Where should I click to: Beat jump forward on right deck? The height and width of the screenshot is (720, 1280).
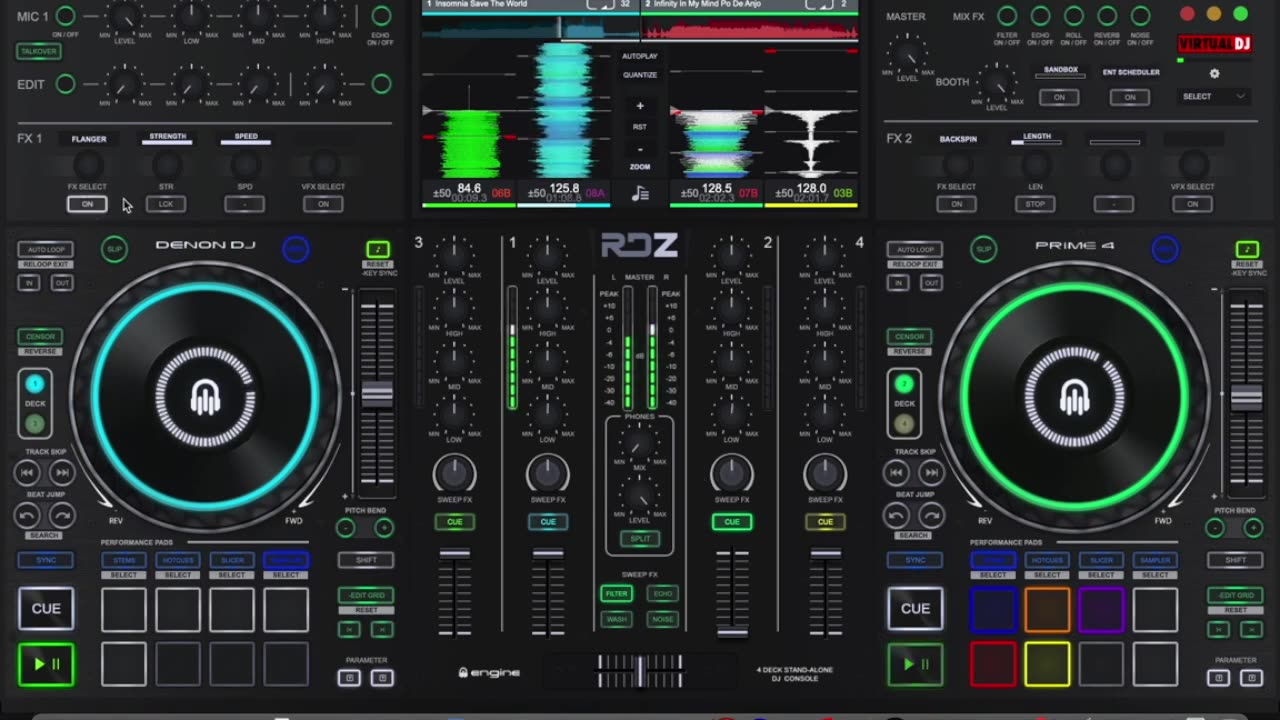click(x=931, y=516)
